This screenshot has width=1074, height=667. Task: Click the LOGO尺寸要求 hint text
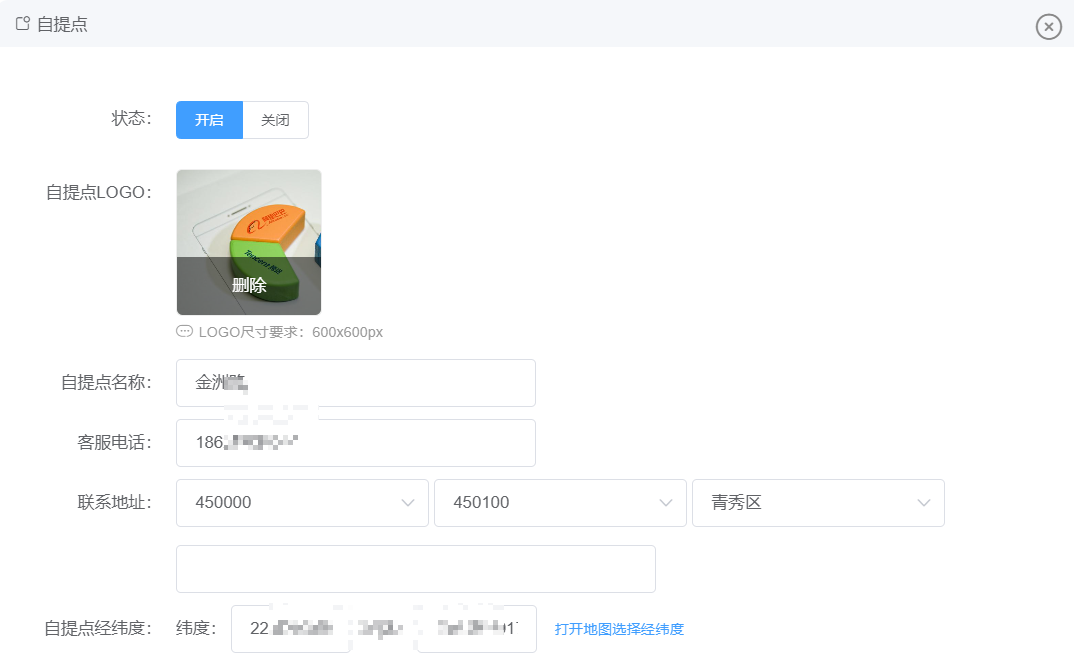click(290, 332)
